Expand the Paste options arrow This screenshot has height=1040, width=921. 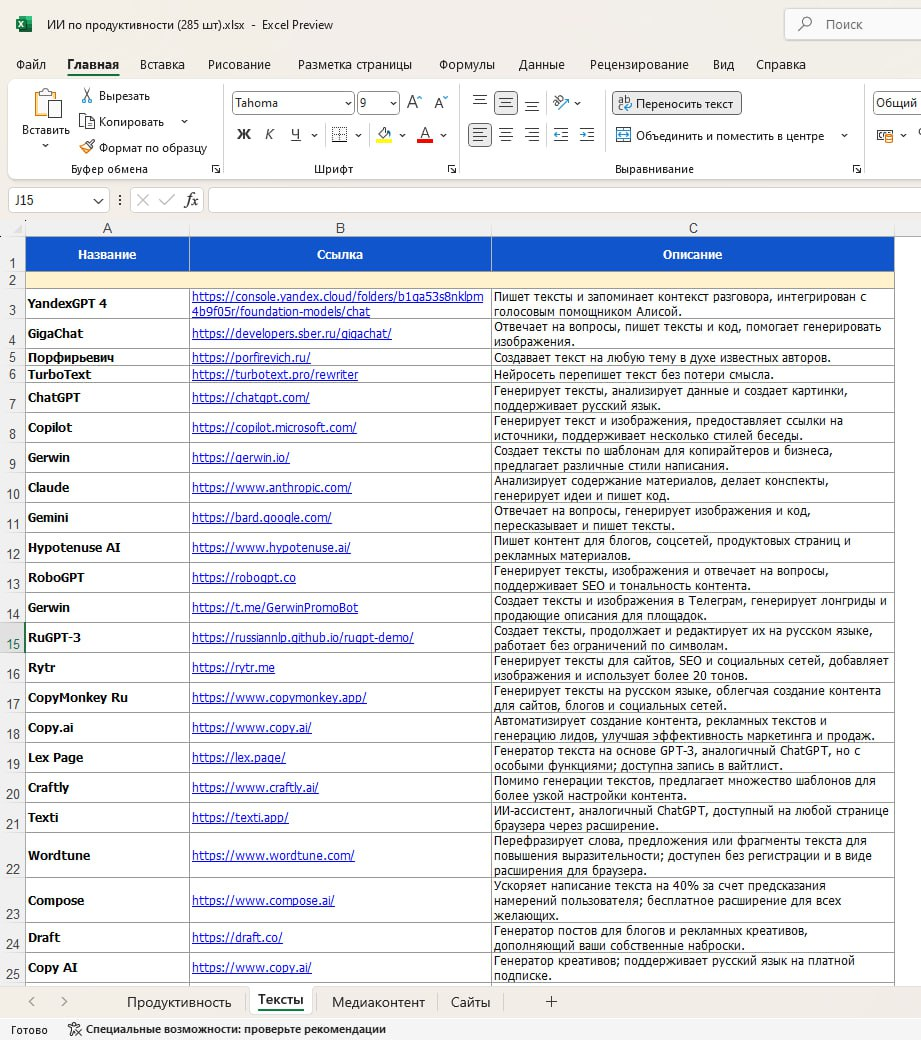click(x=45, y=145)
